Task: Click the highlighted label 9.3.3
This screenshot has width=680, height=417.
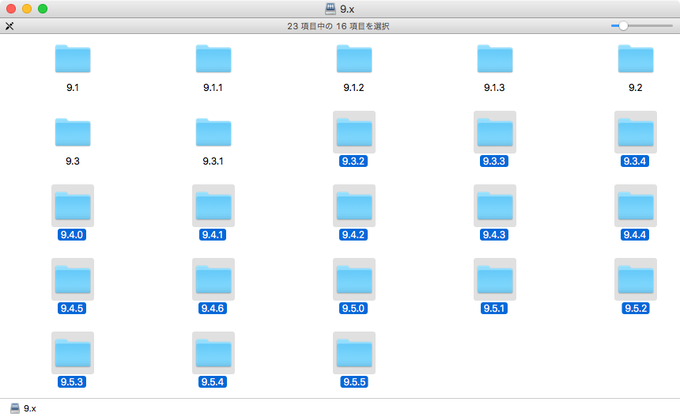Action: pyautogui.click(x=494, y=161)
